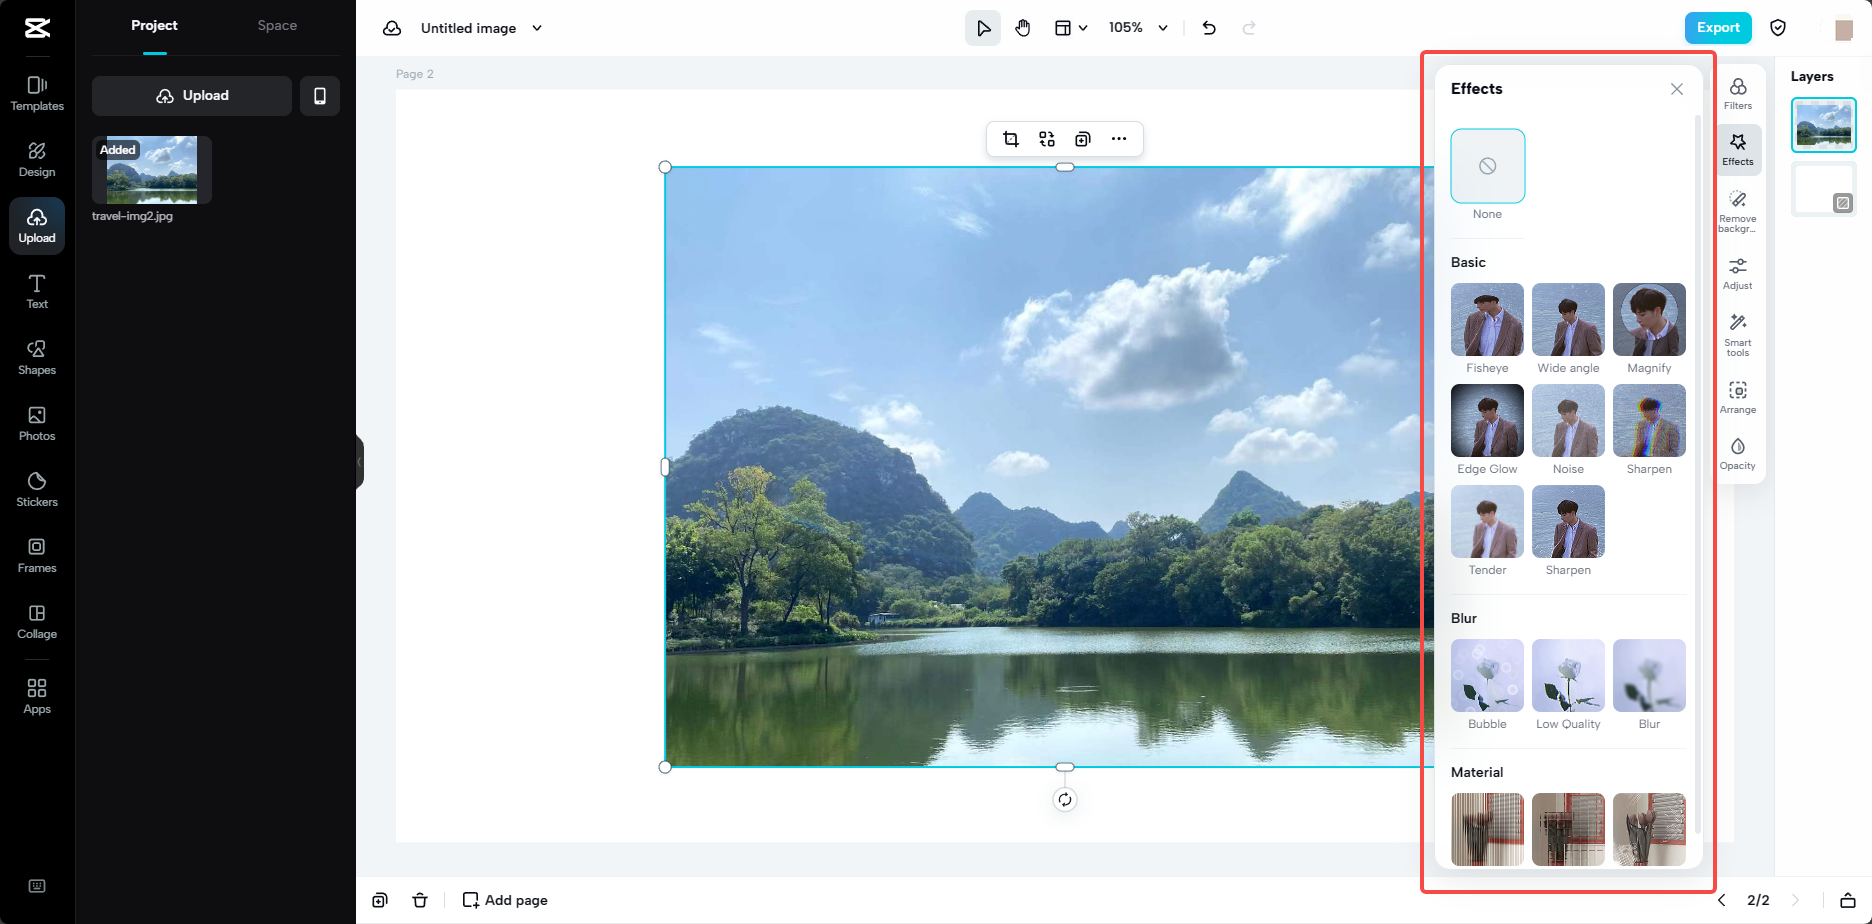Open the Apps panel
The height and width of the screenshot is (924, 1872).
[x=37, y=697]
